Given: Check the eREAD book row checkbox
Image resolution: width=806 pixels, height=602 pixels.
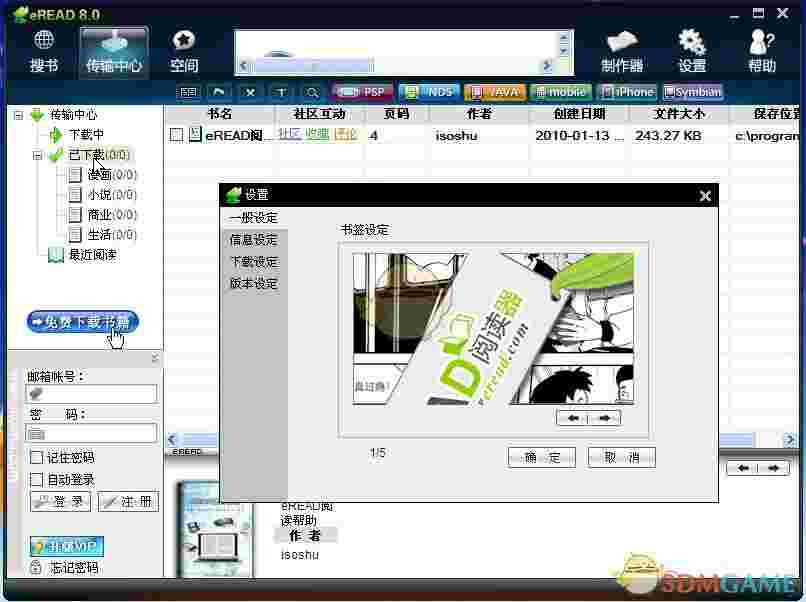Looking at the screenshot, I should pos(176,135).
